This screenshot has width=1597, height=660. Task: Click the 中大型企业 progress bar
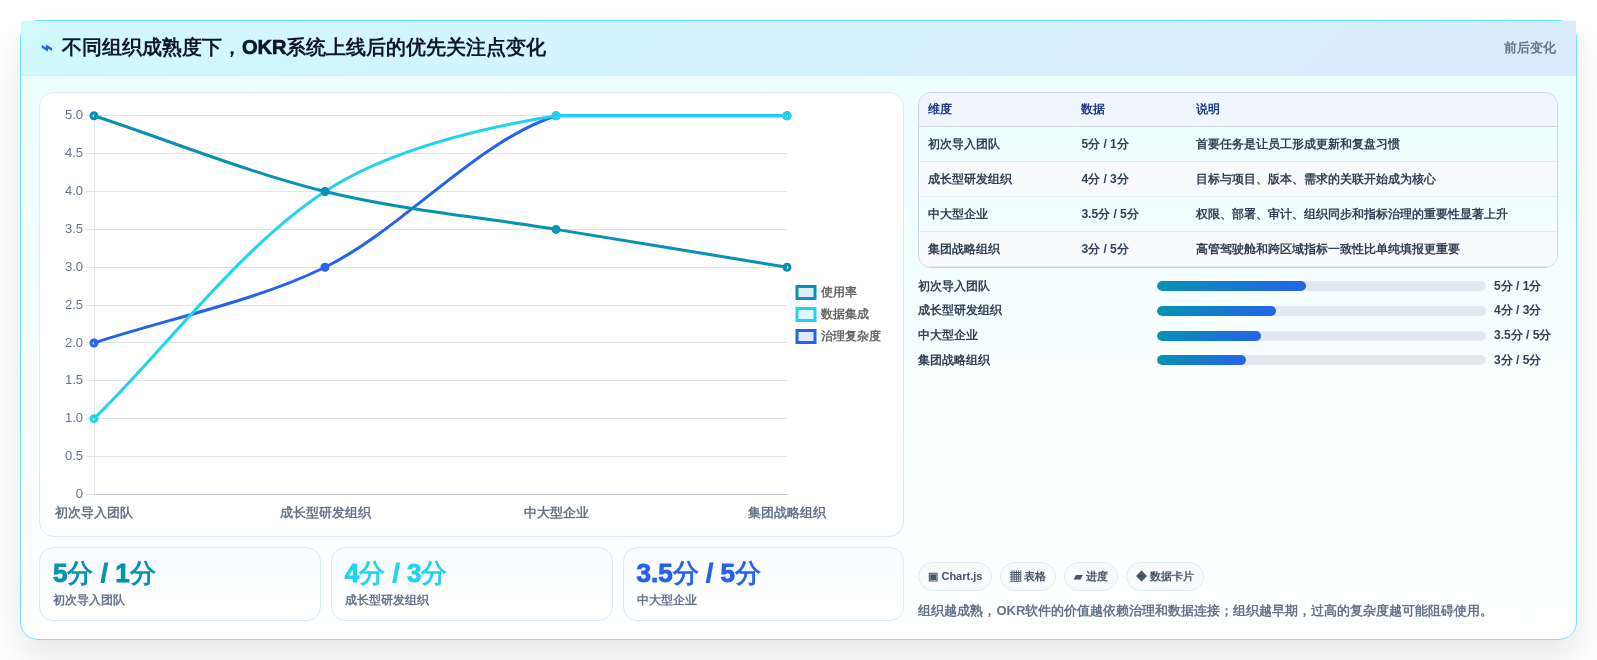click(1321, 336)
